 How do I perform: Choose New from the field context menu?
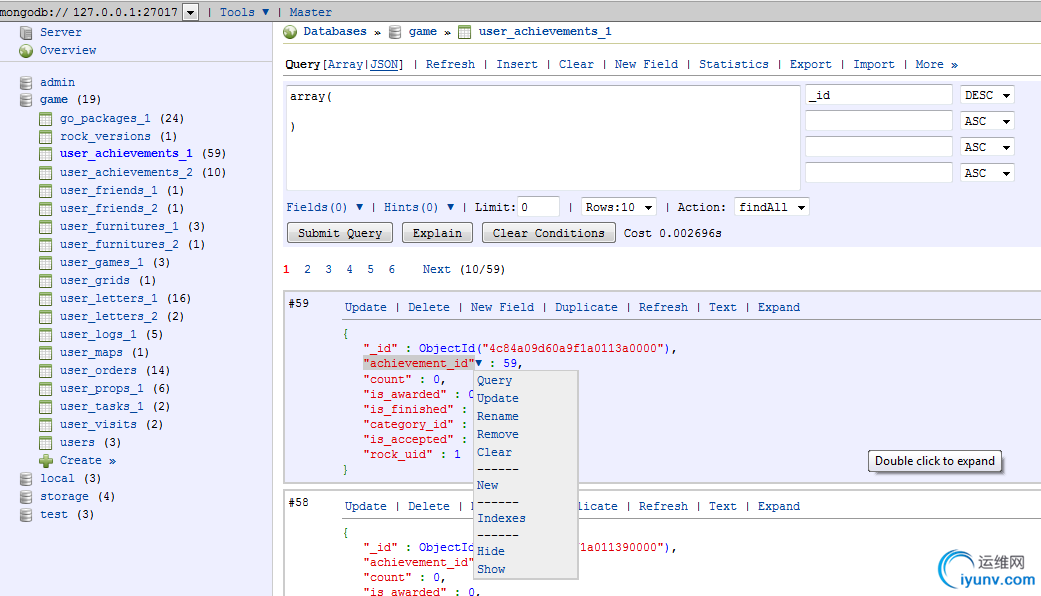coord(487,485)
